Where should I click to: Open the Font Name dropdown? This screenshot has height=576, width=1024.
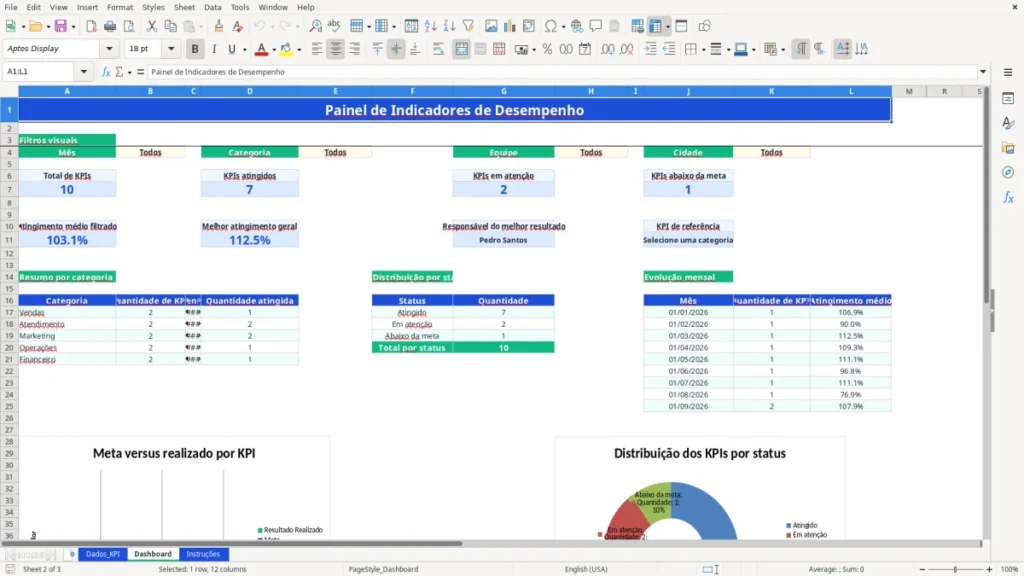tap(109, 48)
